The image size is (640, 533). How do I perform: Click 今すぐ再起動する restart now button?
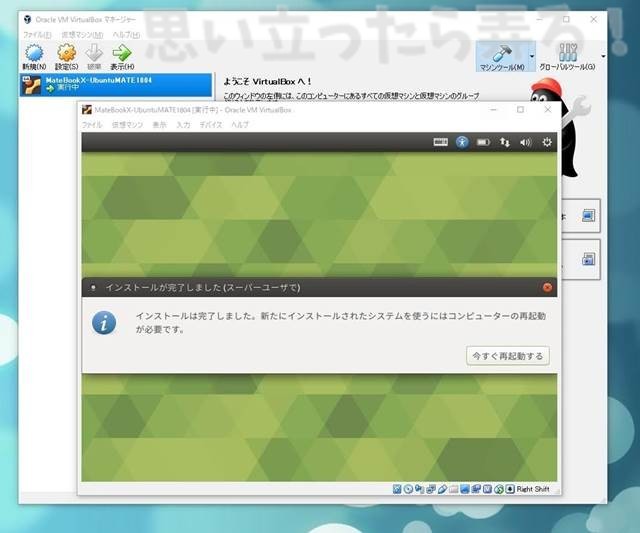pos(508,356)
